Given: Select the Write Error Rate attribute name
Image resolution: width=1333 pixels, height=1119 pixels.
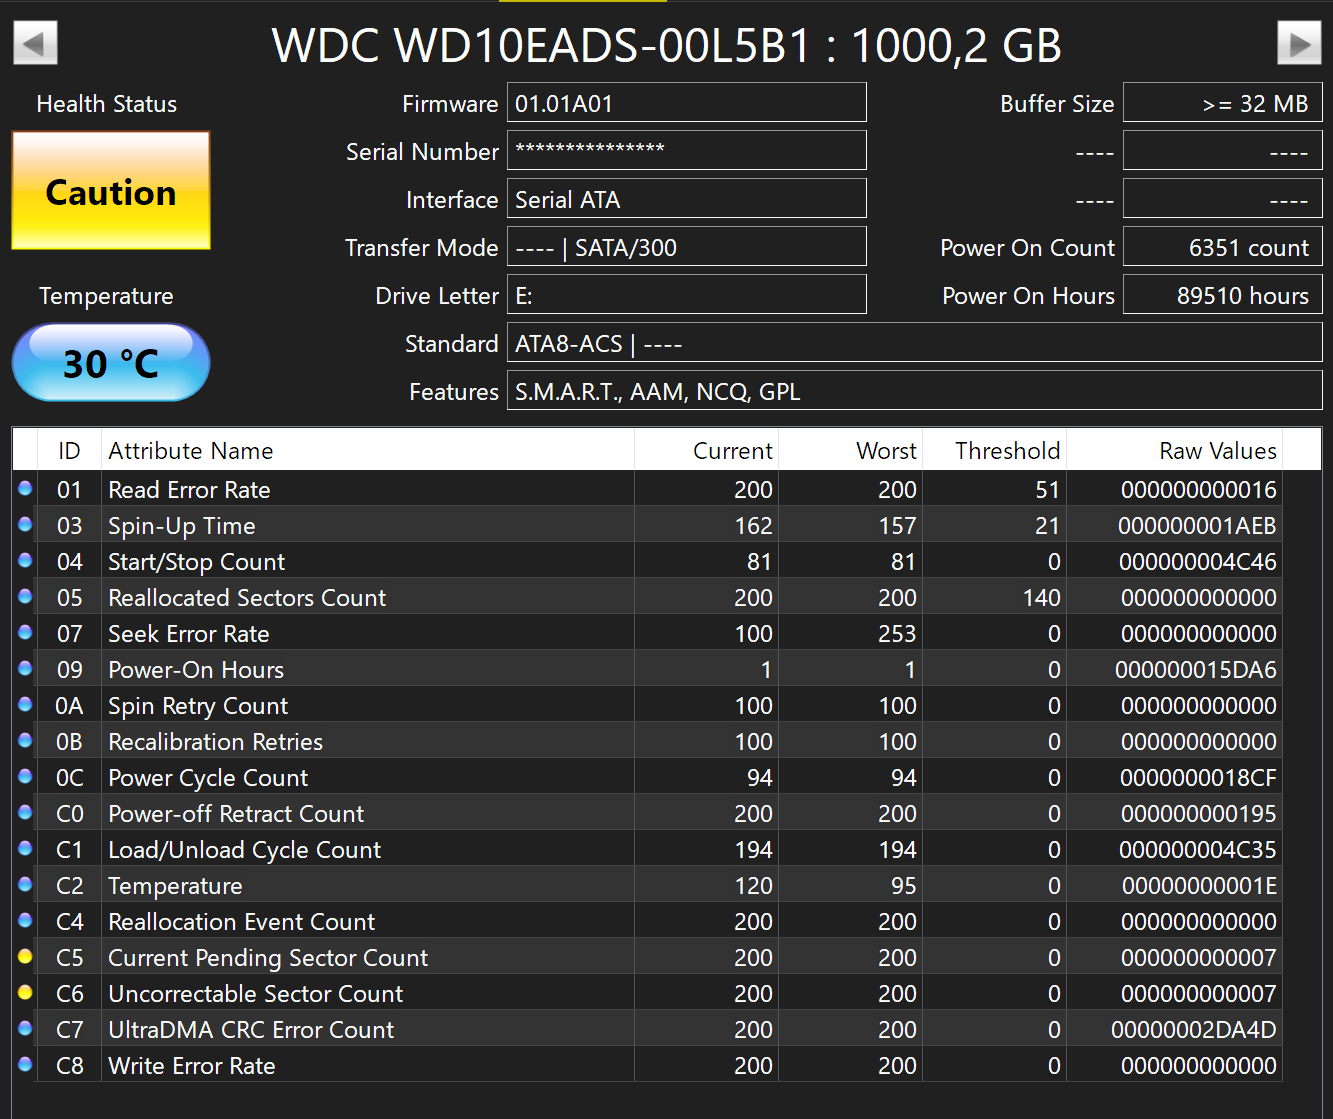Looking at the screenshot, I should [192, 1066].
